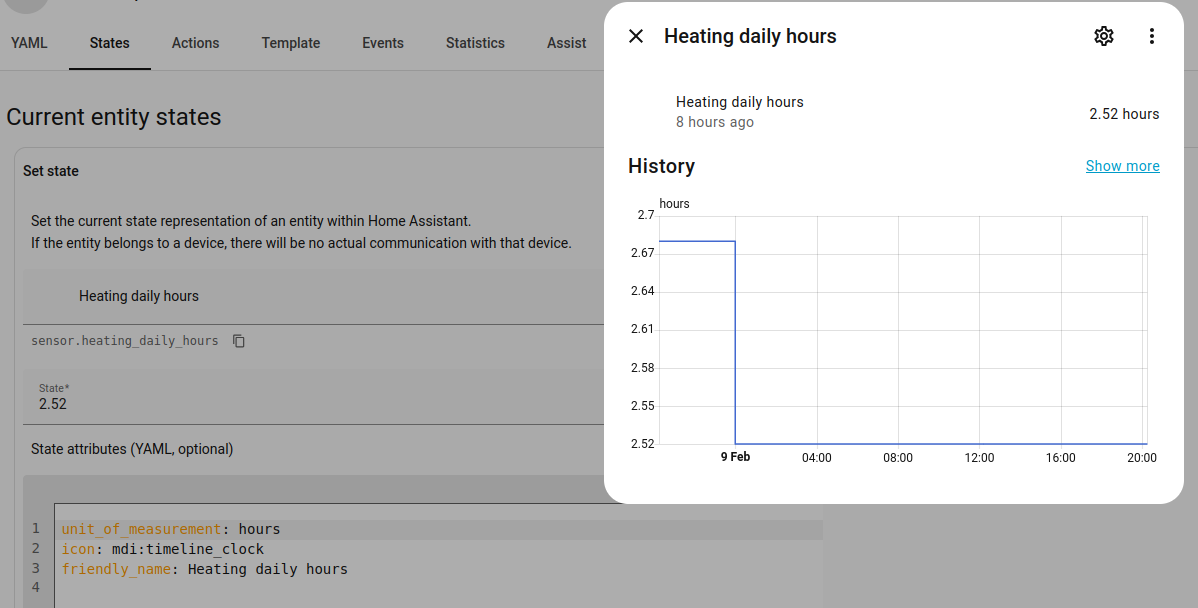Open the dialog's three-dot overflow menu
The width and height of the screenshot is (1198, 608).
tap(1151, 37)
